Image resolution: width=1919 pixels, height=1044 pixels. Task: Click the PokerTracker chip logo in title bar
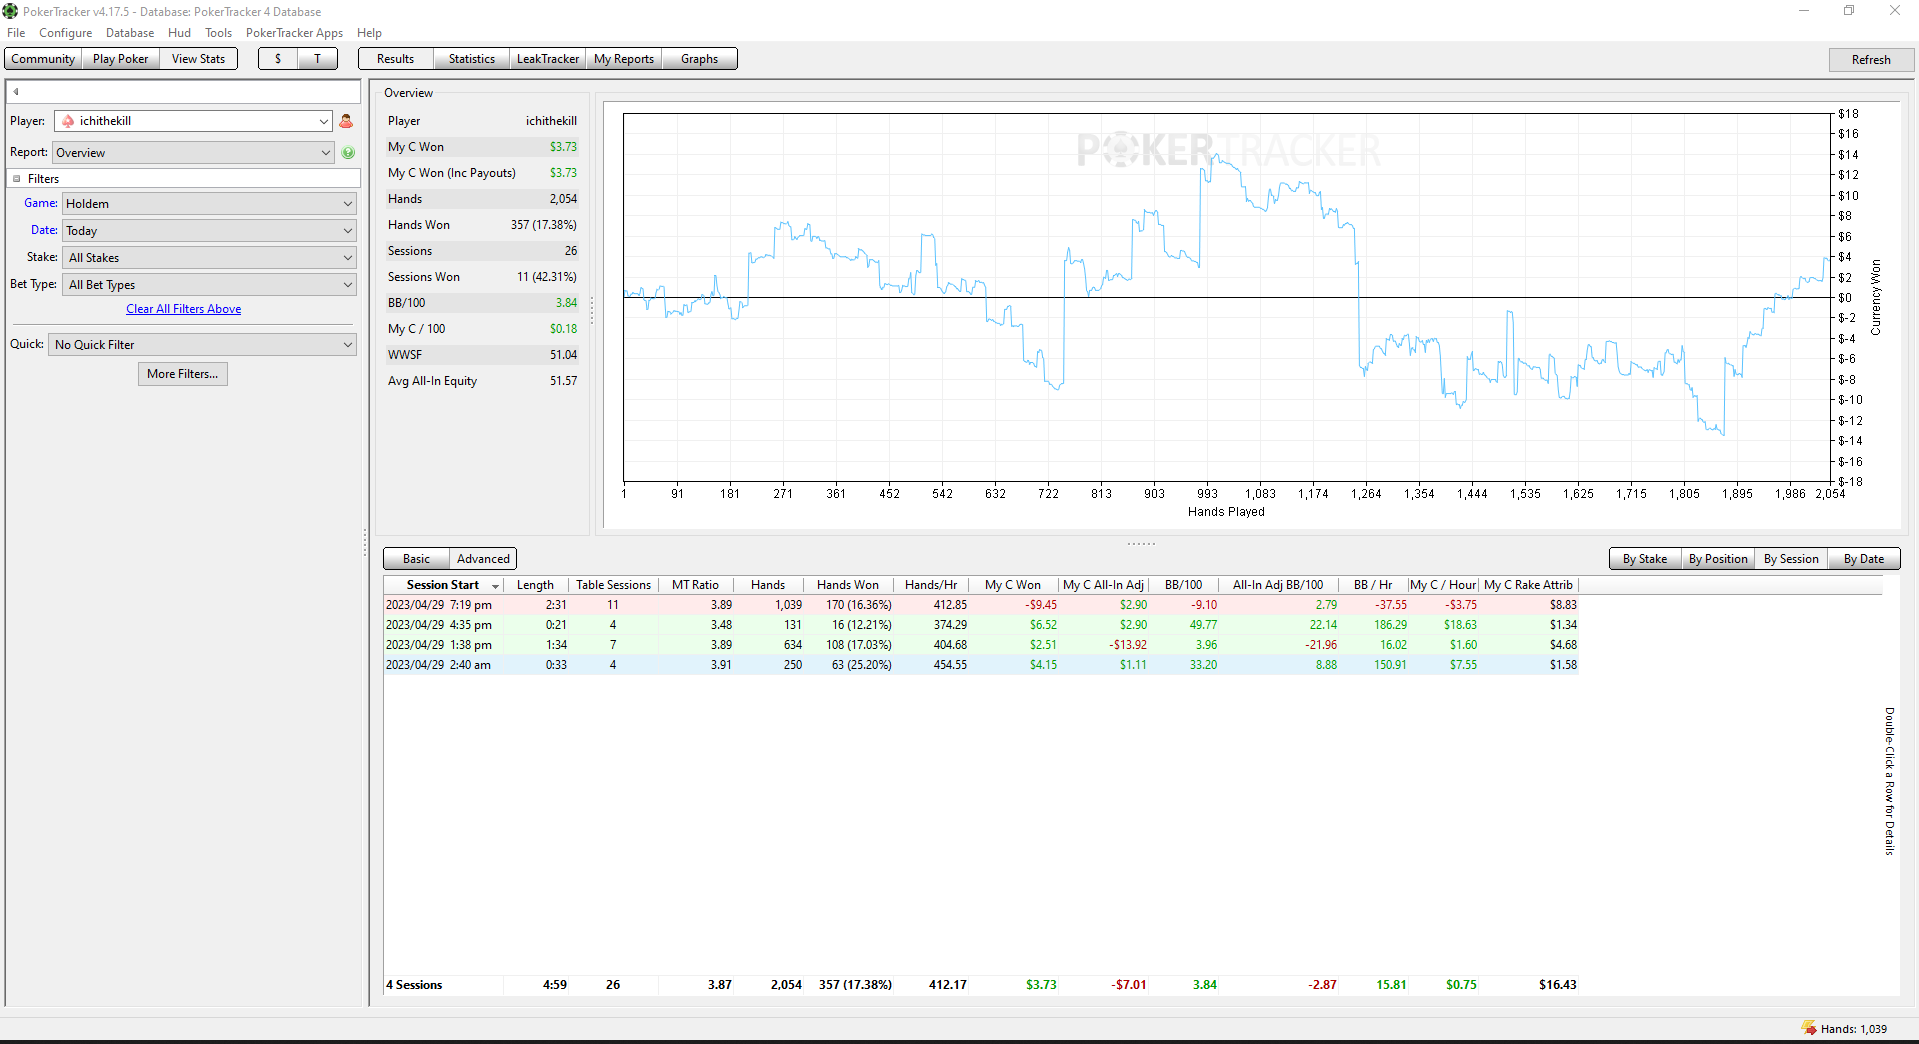[x=10, y=11]
